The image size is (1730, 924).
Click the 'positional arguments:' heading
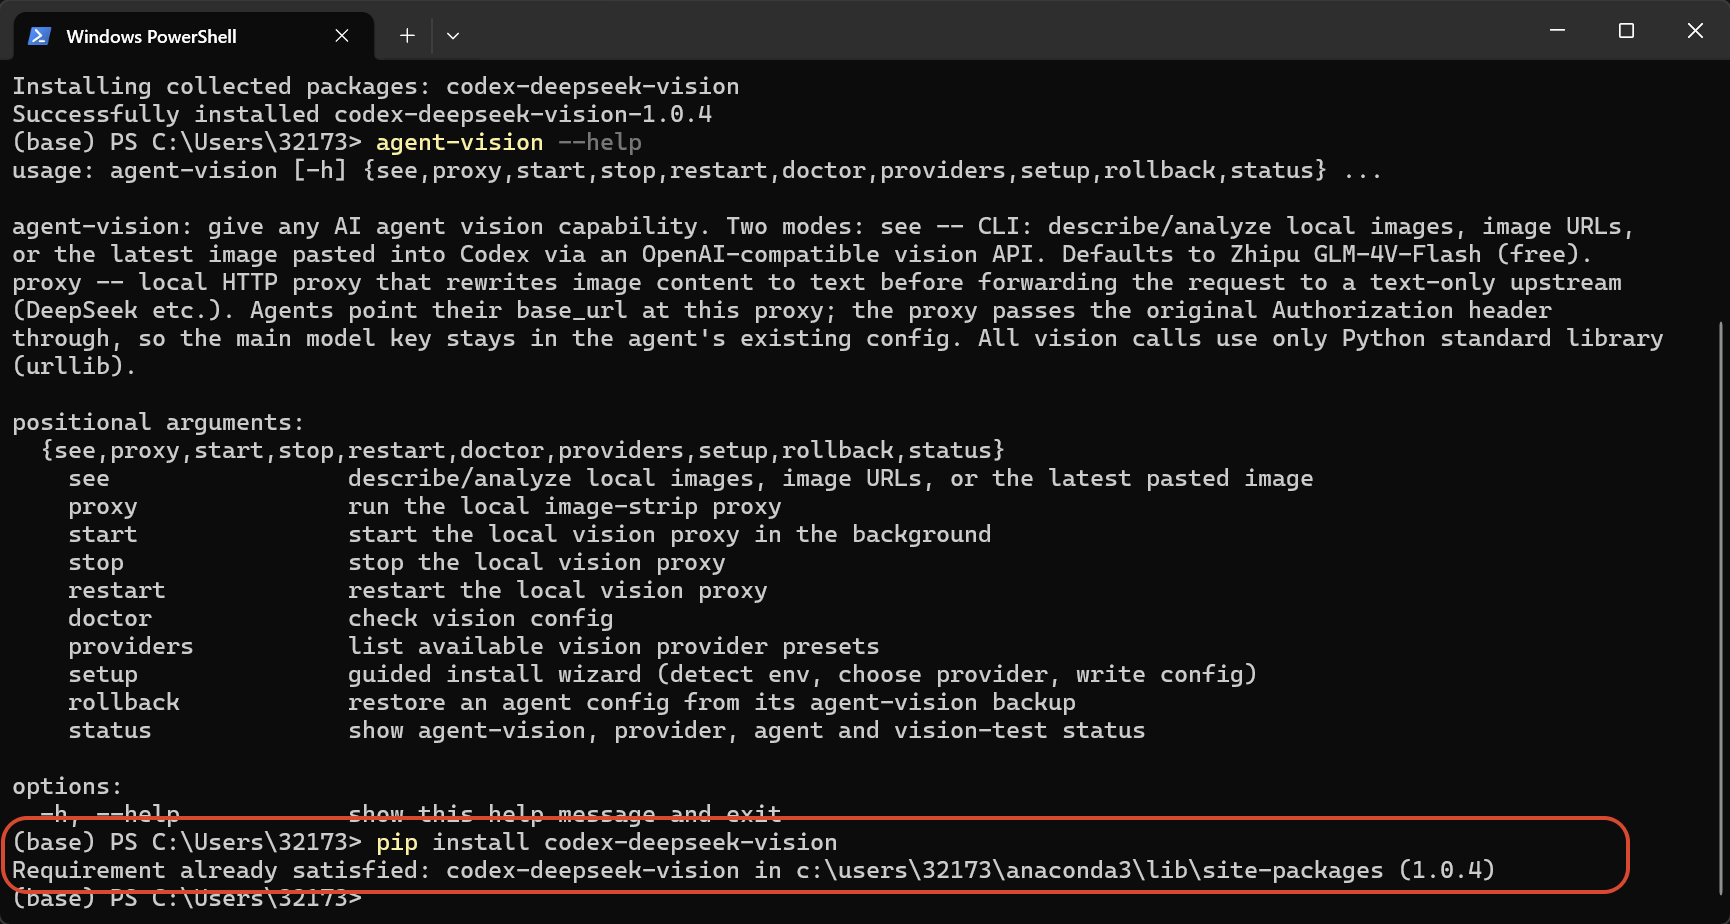coord(159,422)
